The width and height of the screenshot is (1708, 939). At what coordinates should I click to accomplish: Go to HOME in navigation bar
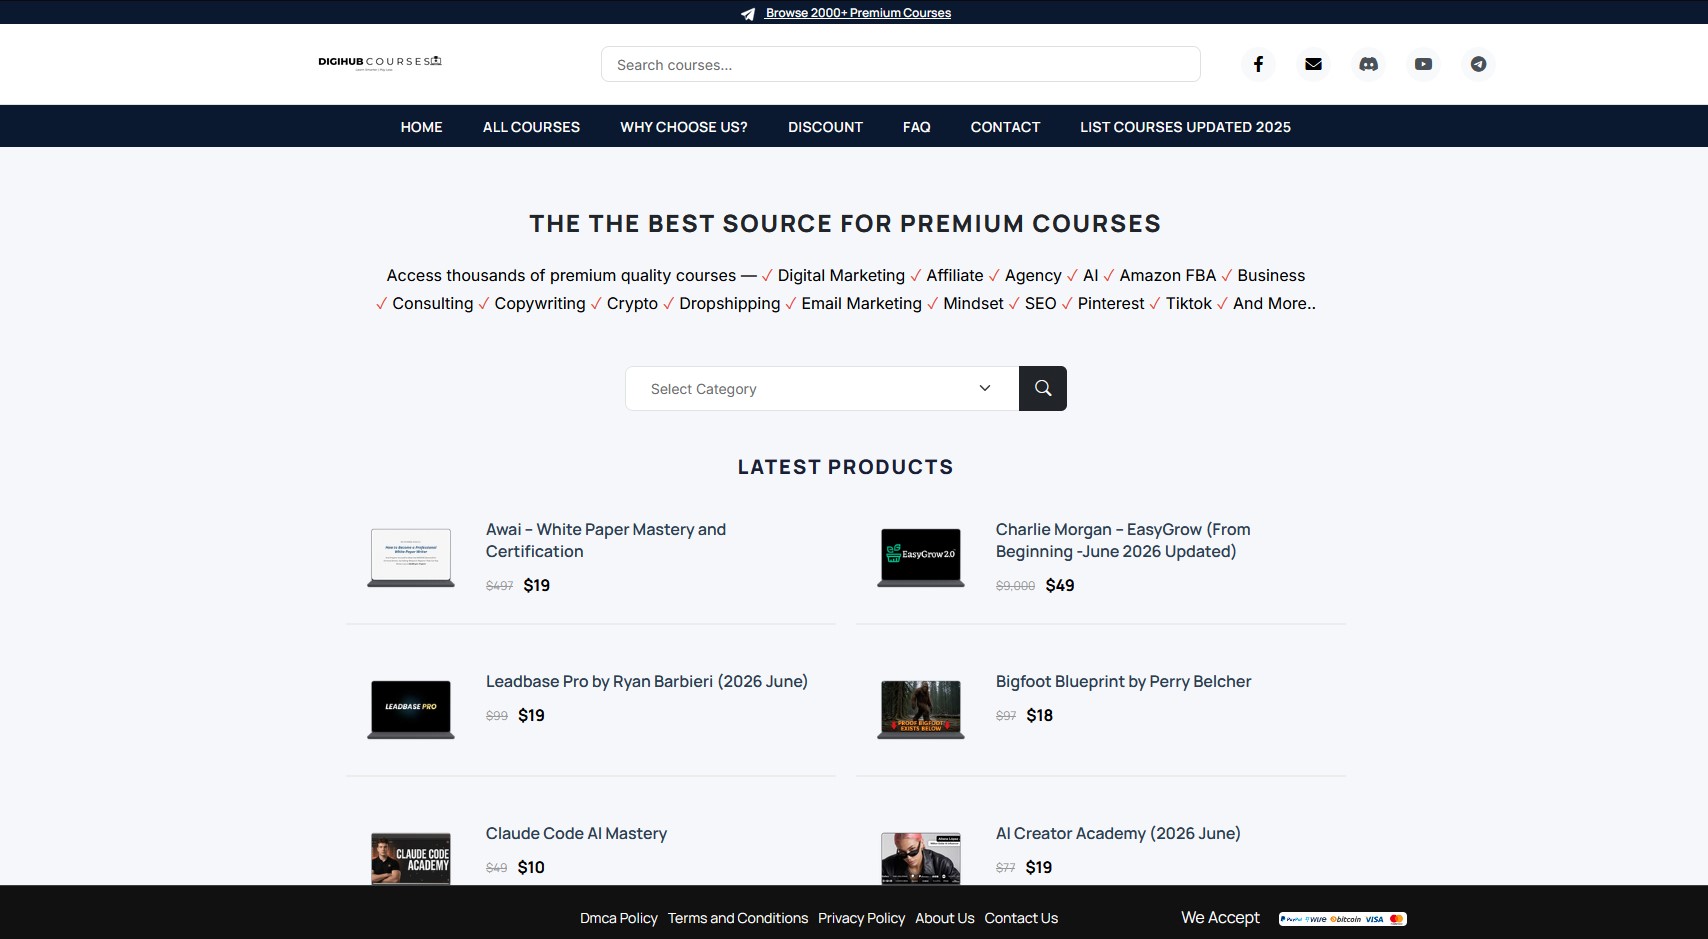tap(421, 127)
